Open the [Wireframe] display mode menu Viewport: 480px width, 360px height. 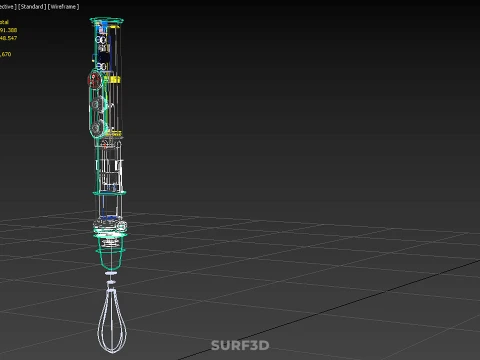coord(64,7)
